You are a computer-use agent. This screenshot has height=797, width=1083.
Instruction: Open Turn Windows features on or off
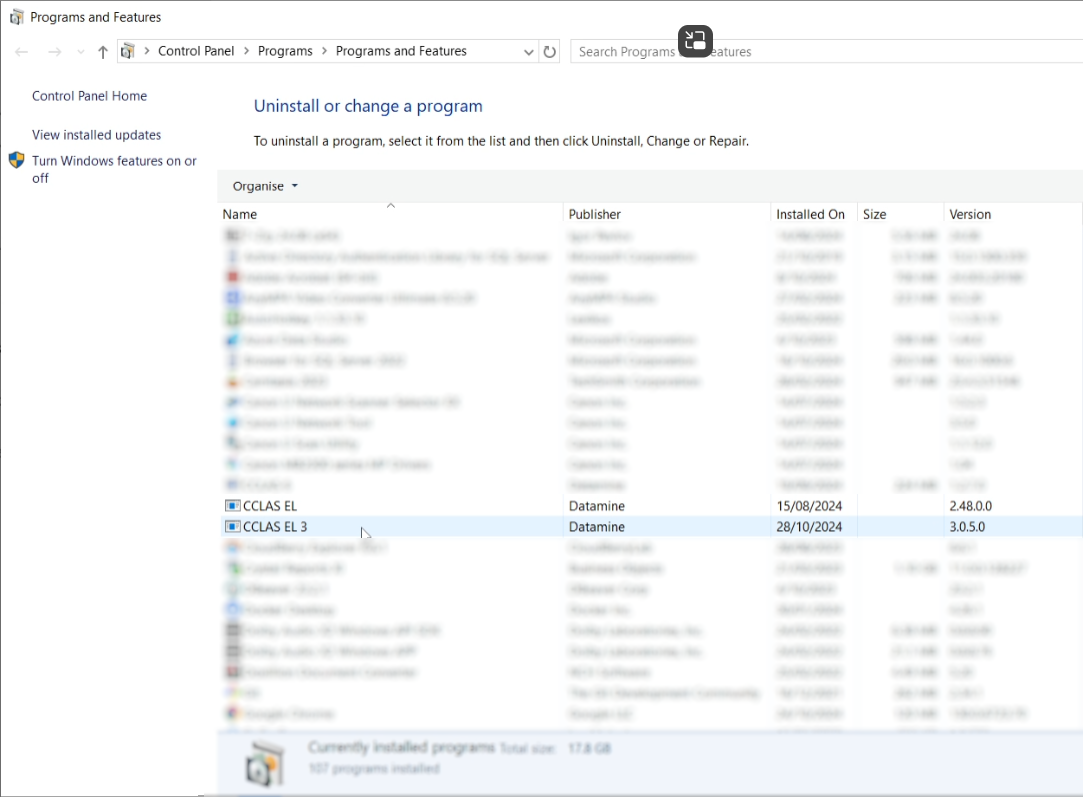coord(115,169)
